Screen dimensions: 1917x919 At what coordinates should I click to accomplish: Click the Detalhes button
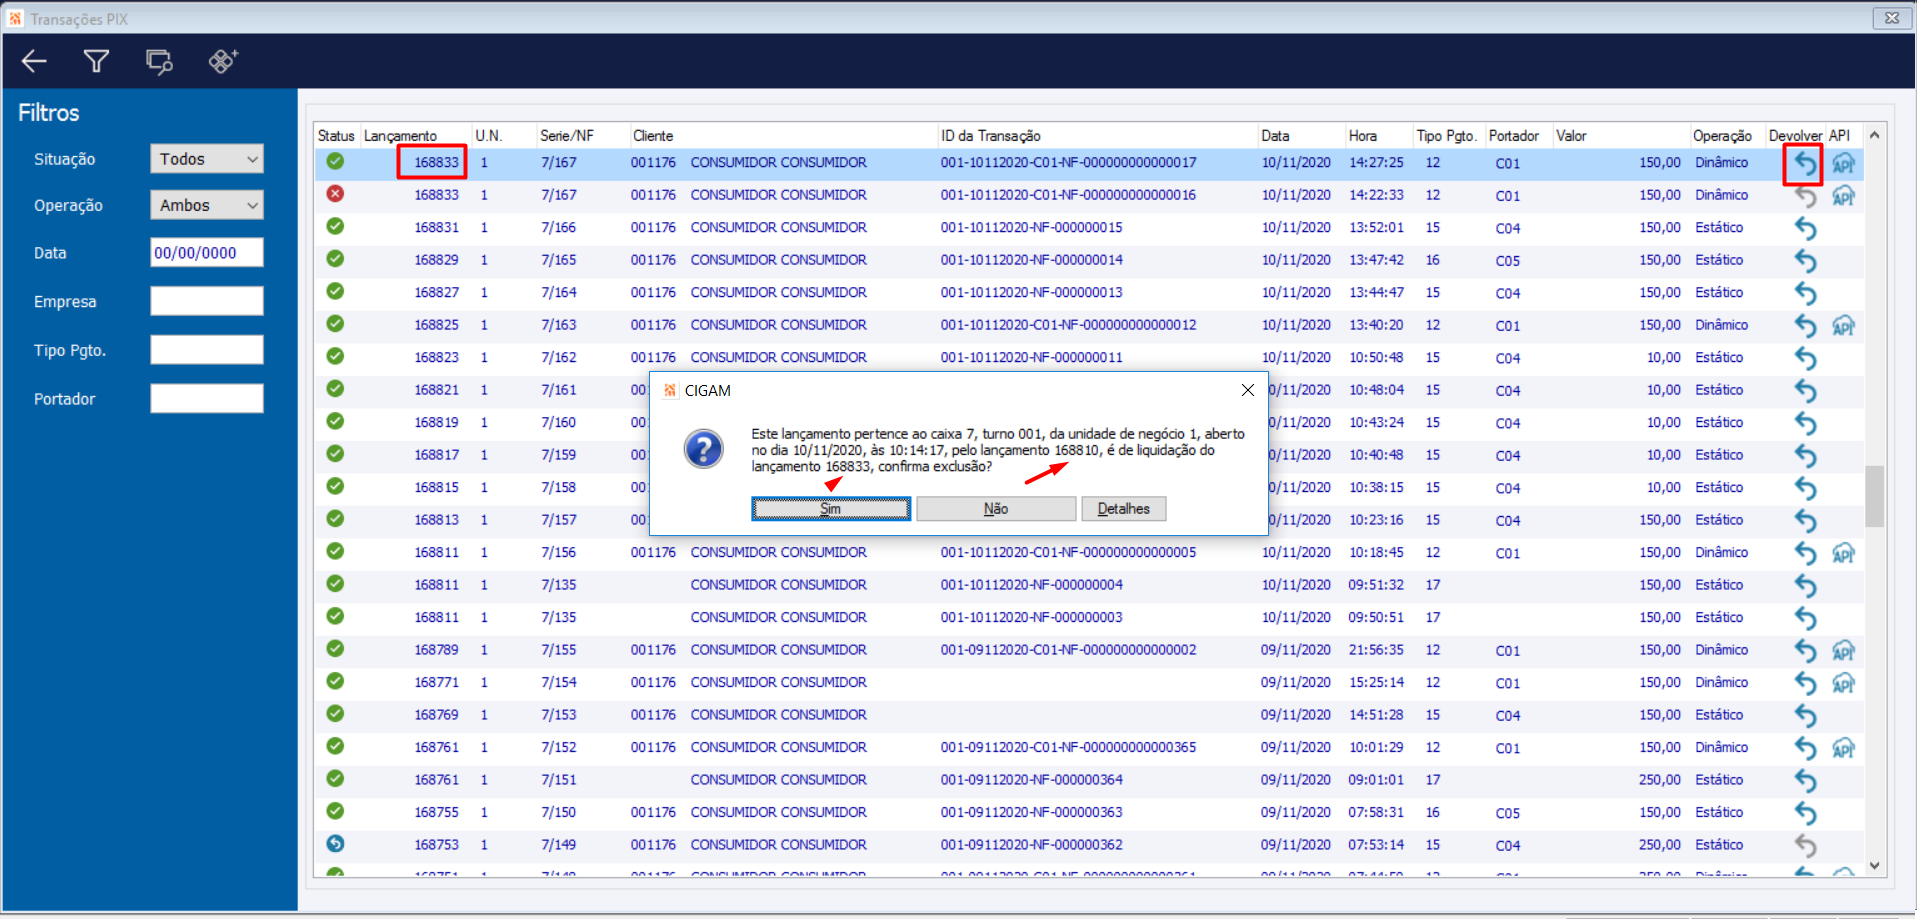(x=1124, y=509)
